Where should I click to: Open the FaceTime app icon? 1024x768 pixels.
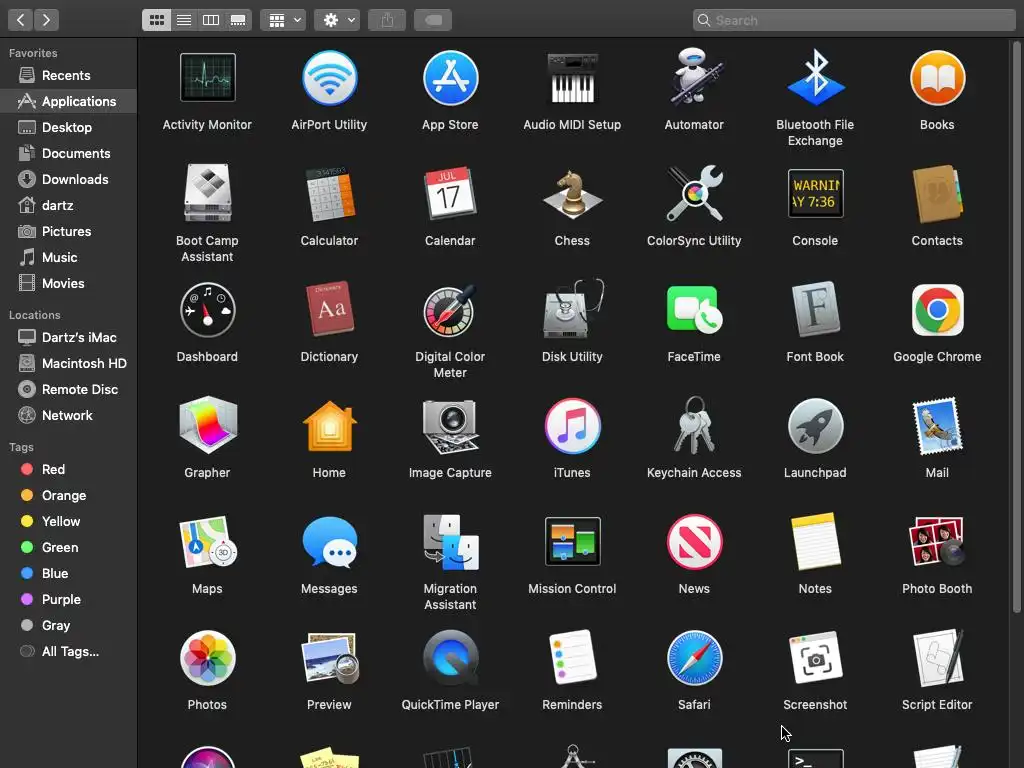[x=694, y=309]
